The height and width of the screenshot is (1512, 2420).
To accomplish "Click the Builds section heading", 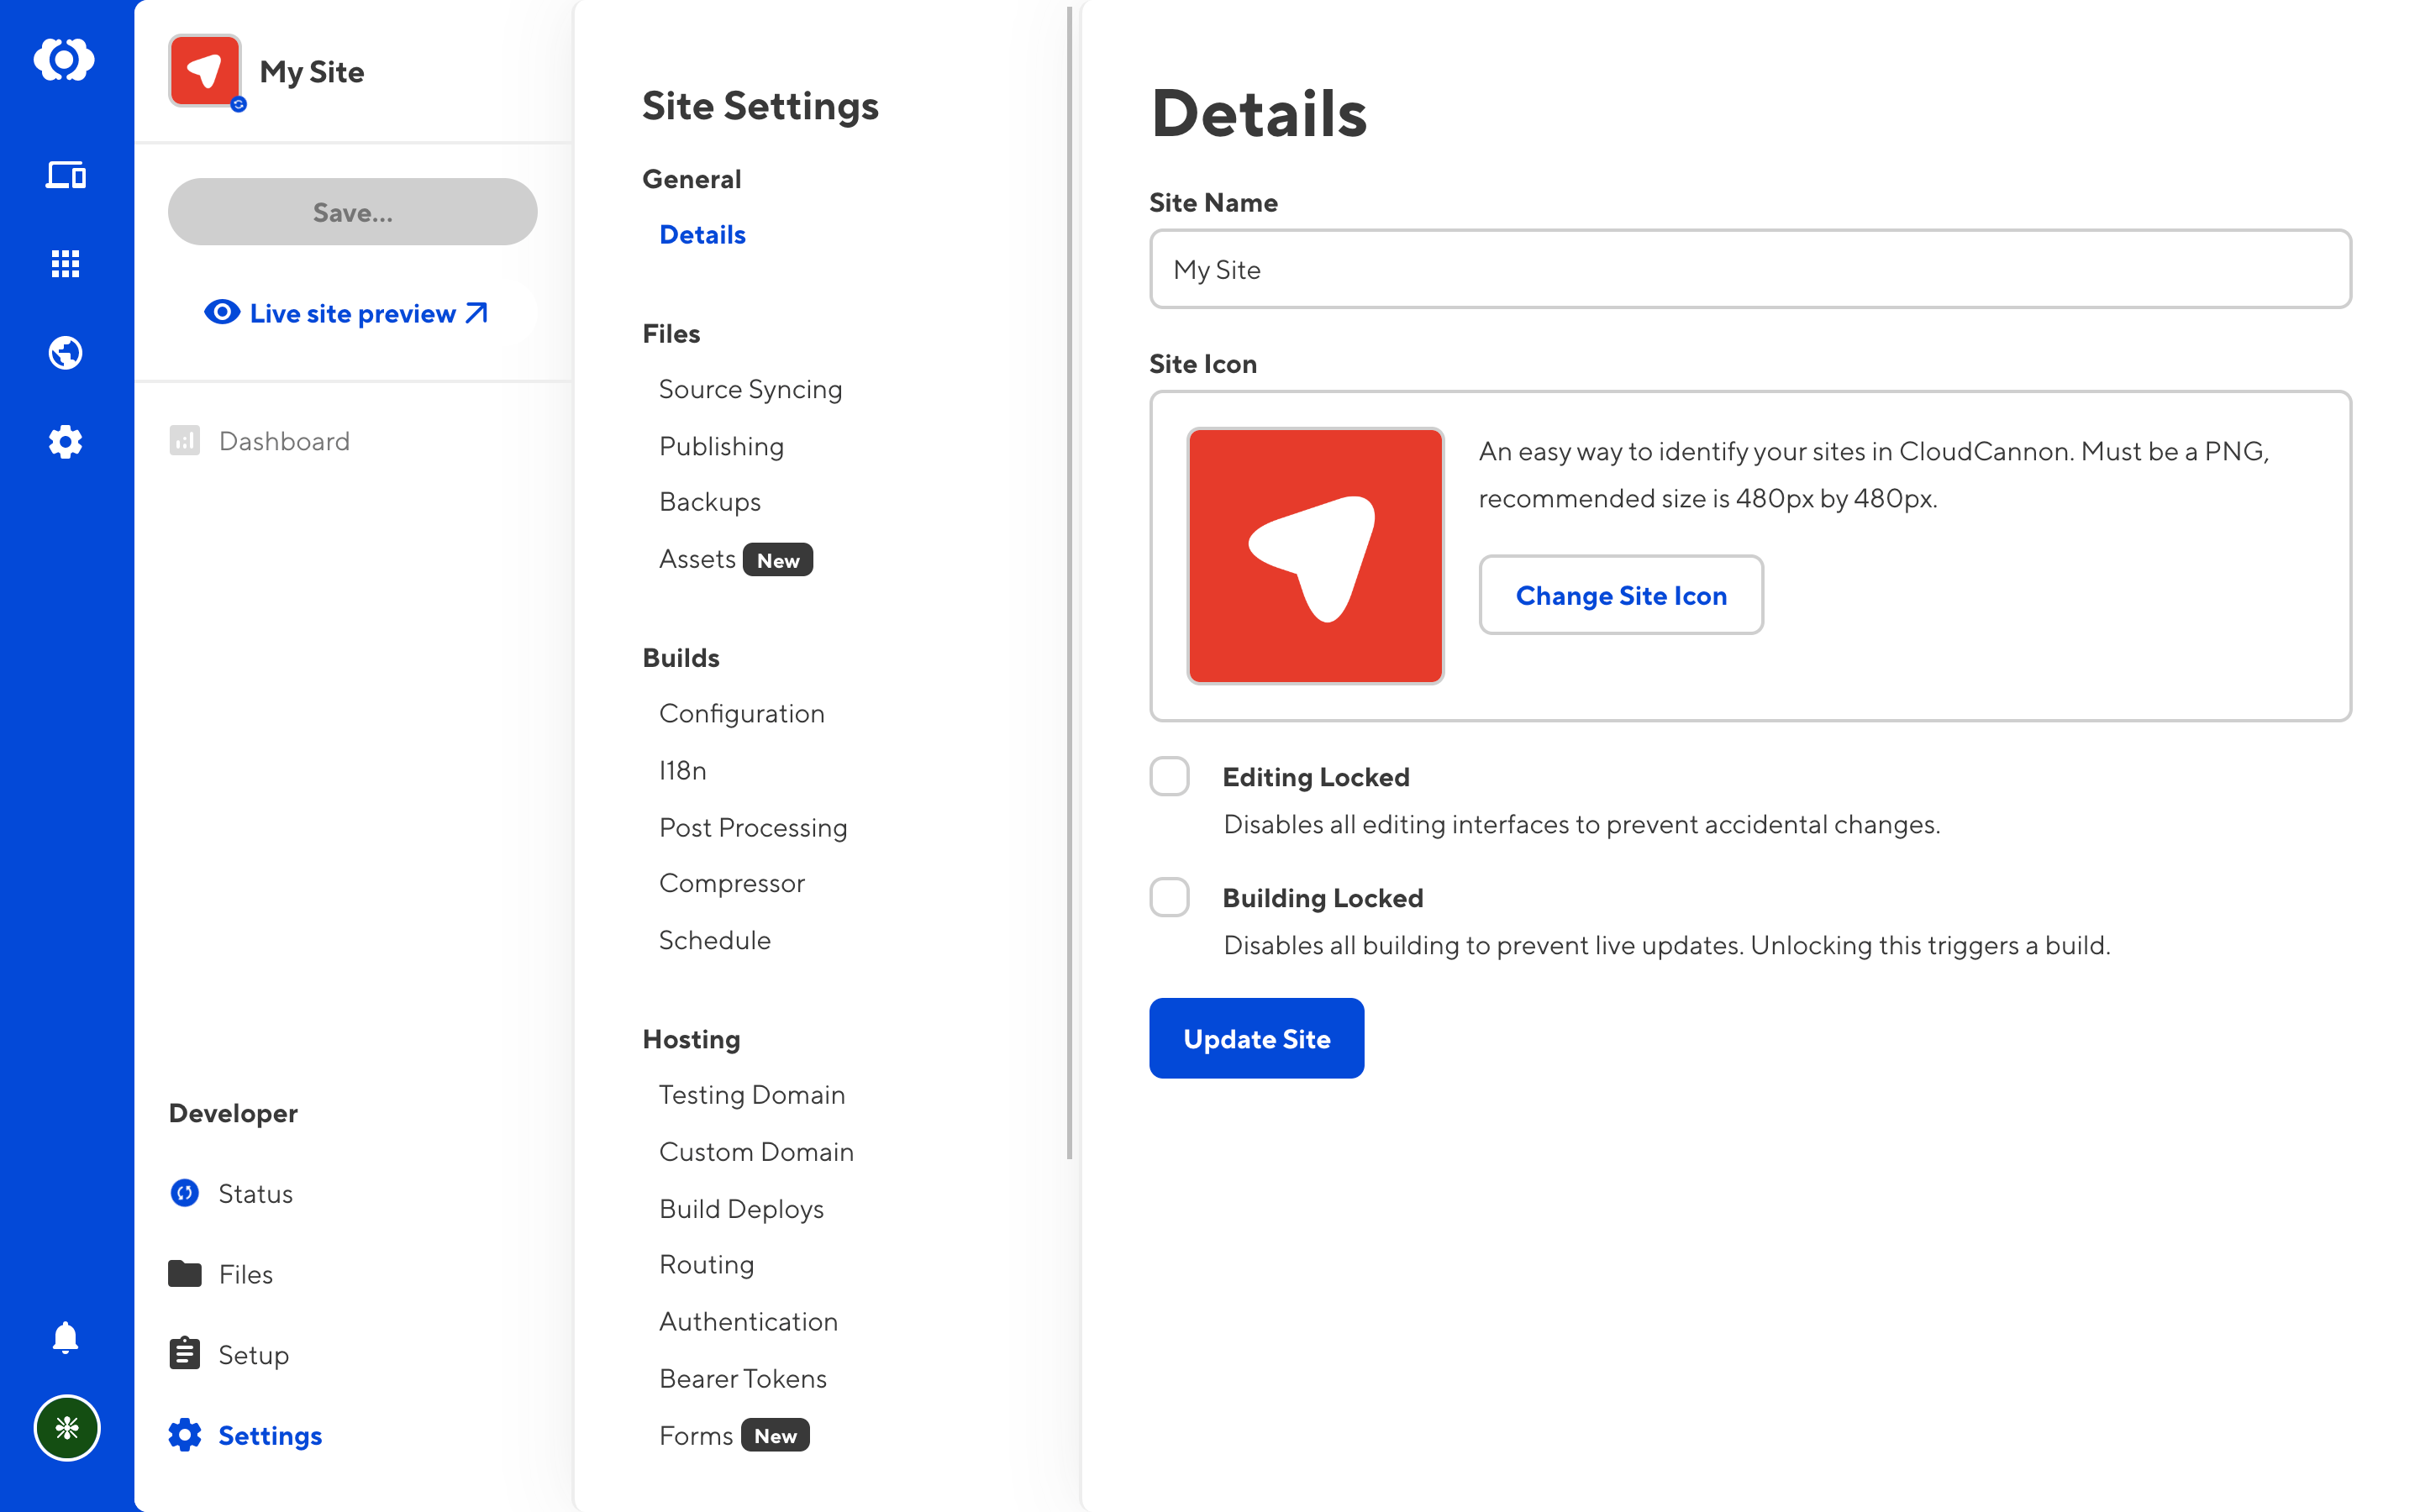I will click(681, 658).
